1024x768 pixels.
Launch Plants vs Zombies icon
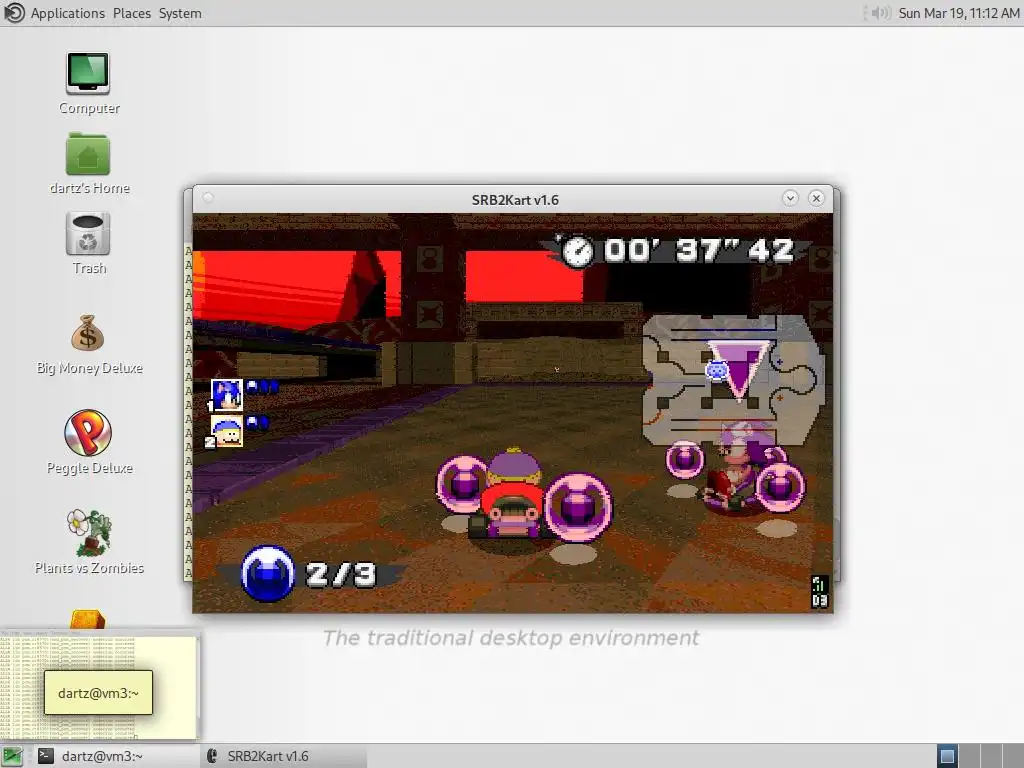point(89,532)
